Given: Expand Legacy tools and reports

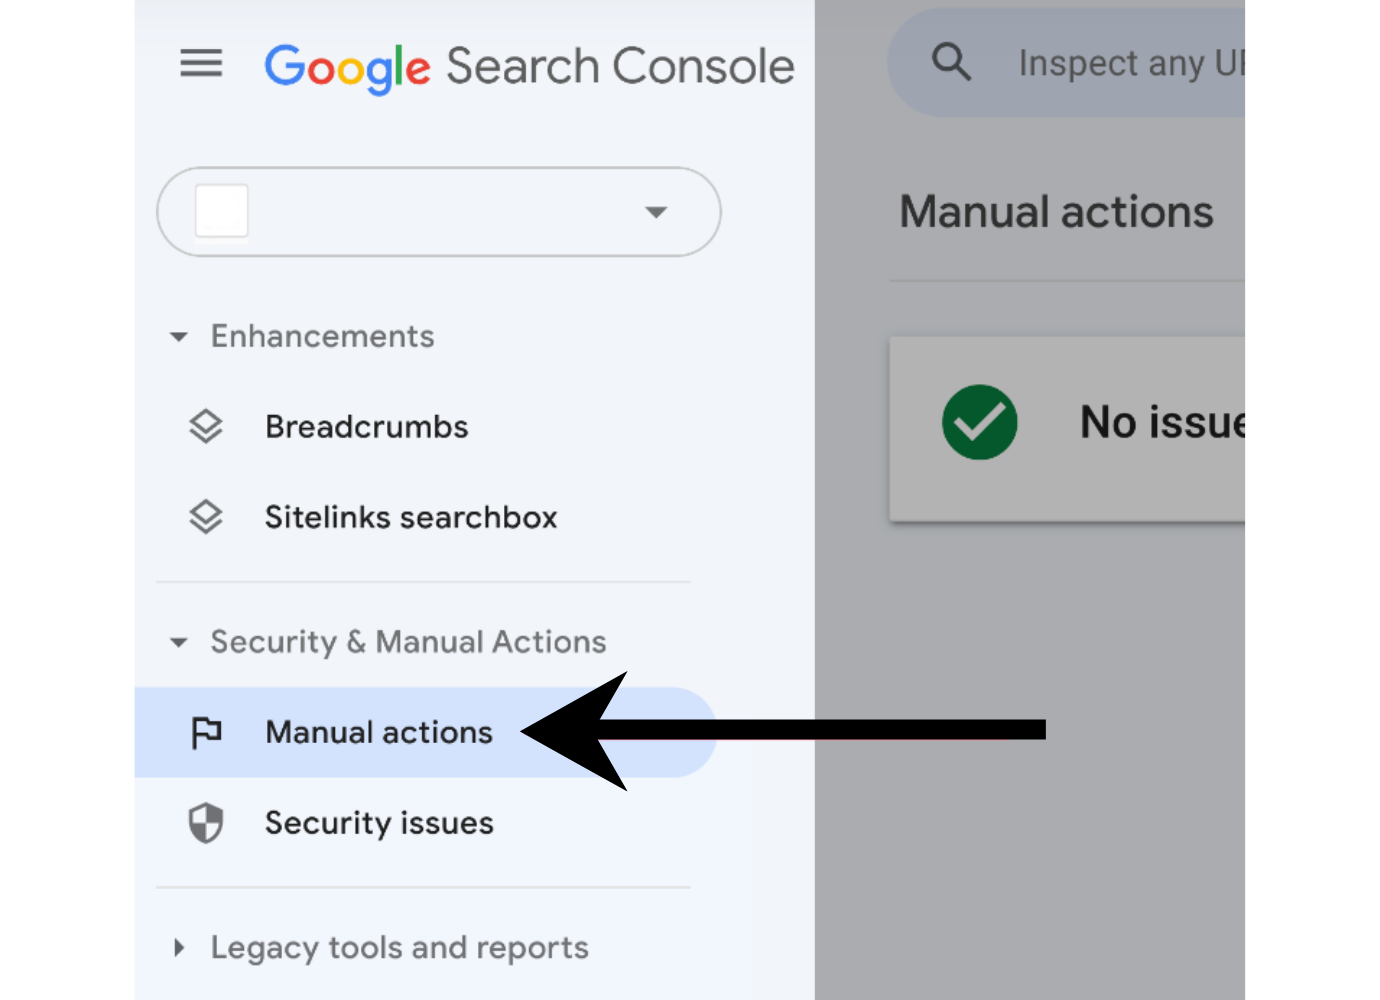Looking at the screenshot, I should [x=179, y=947].
